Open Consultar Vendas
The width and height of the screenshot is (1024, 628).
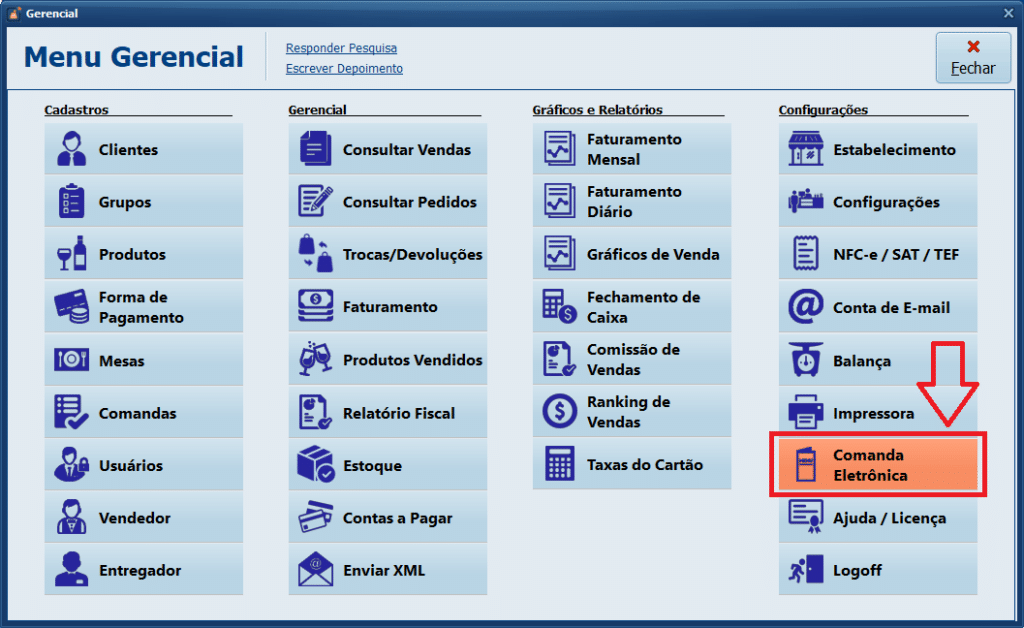[x=387, y=150]
